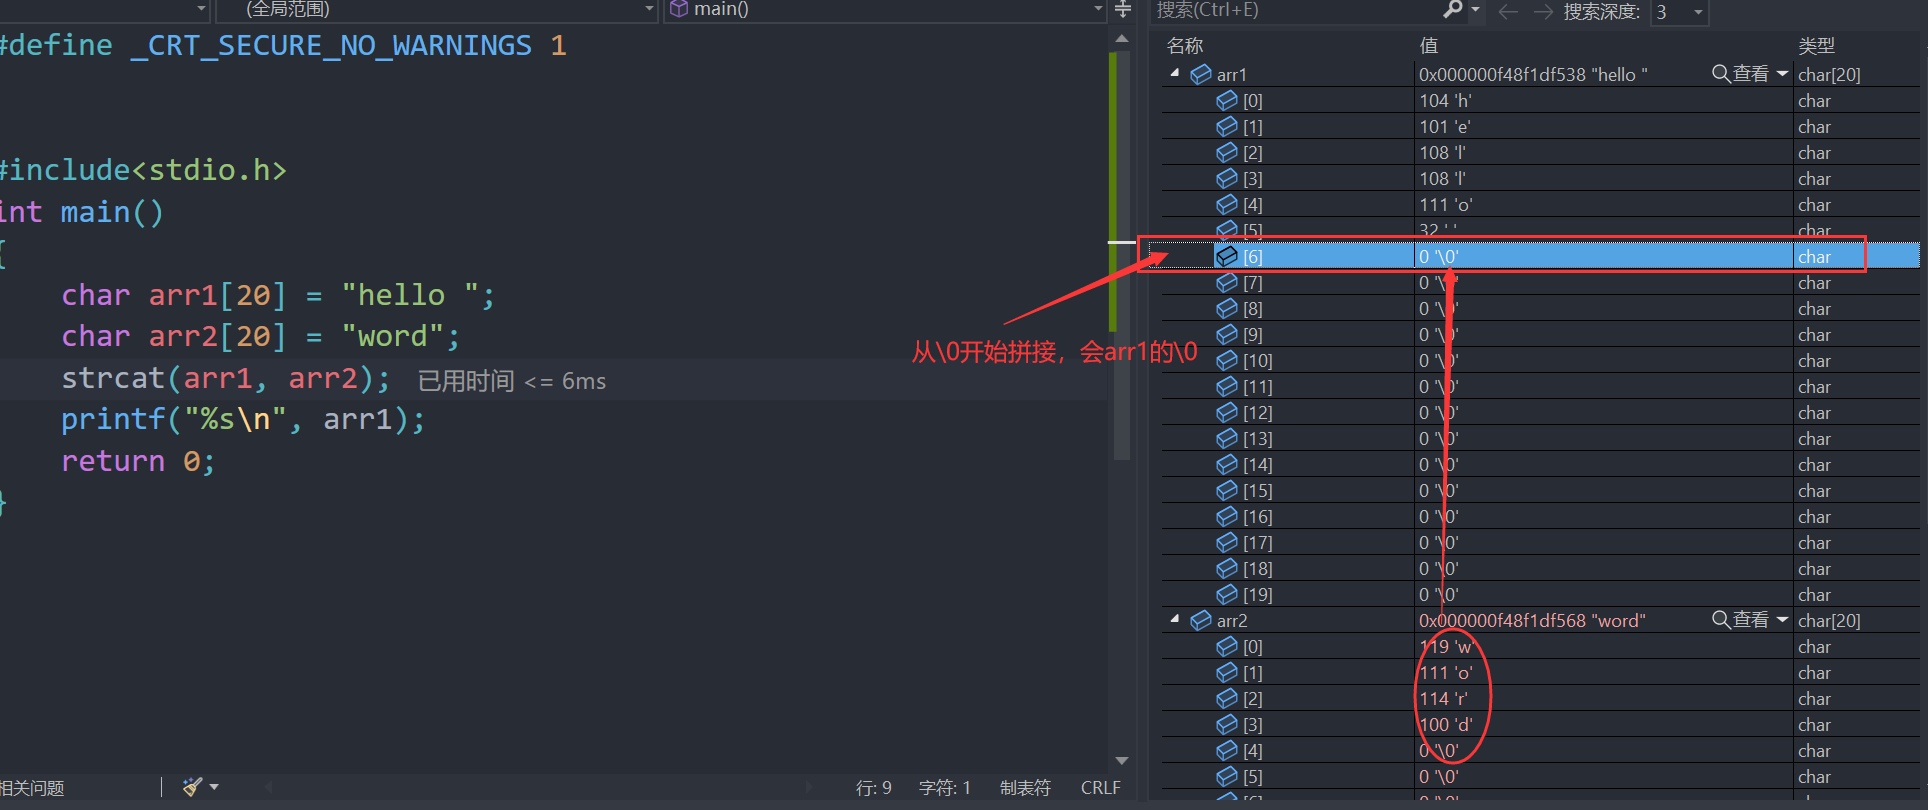Click the CRLF line ending indicator
Image resolution: width=1928 pixels, height=810 pixels.
point(1100,788)
